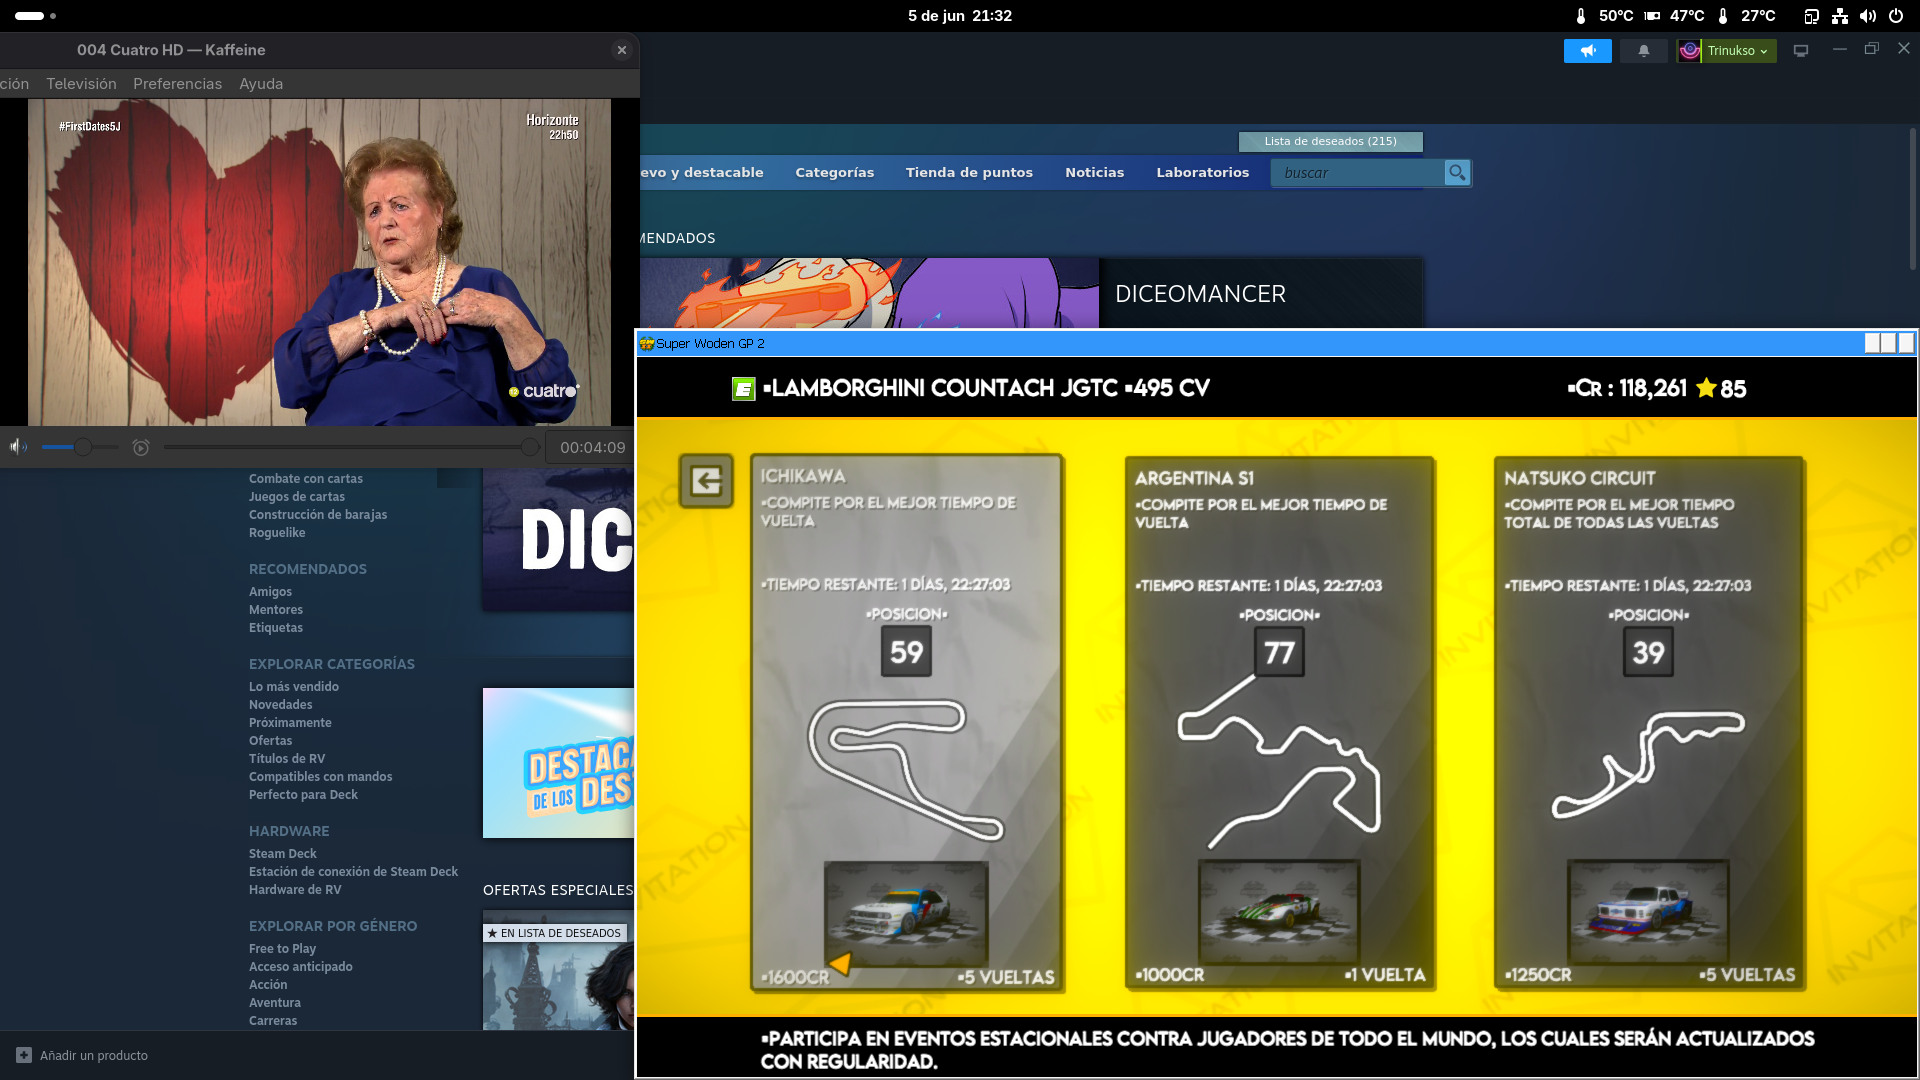Open the Diceomancer featured banner
This screenshot has height=1080, width=1920.
point(1031,293)
